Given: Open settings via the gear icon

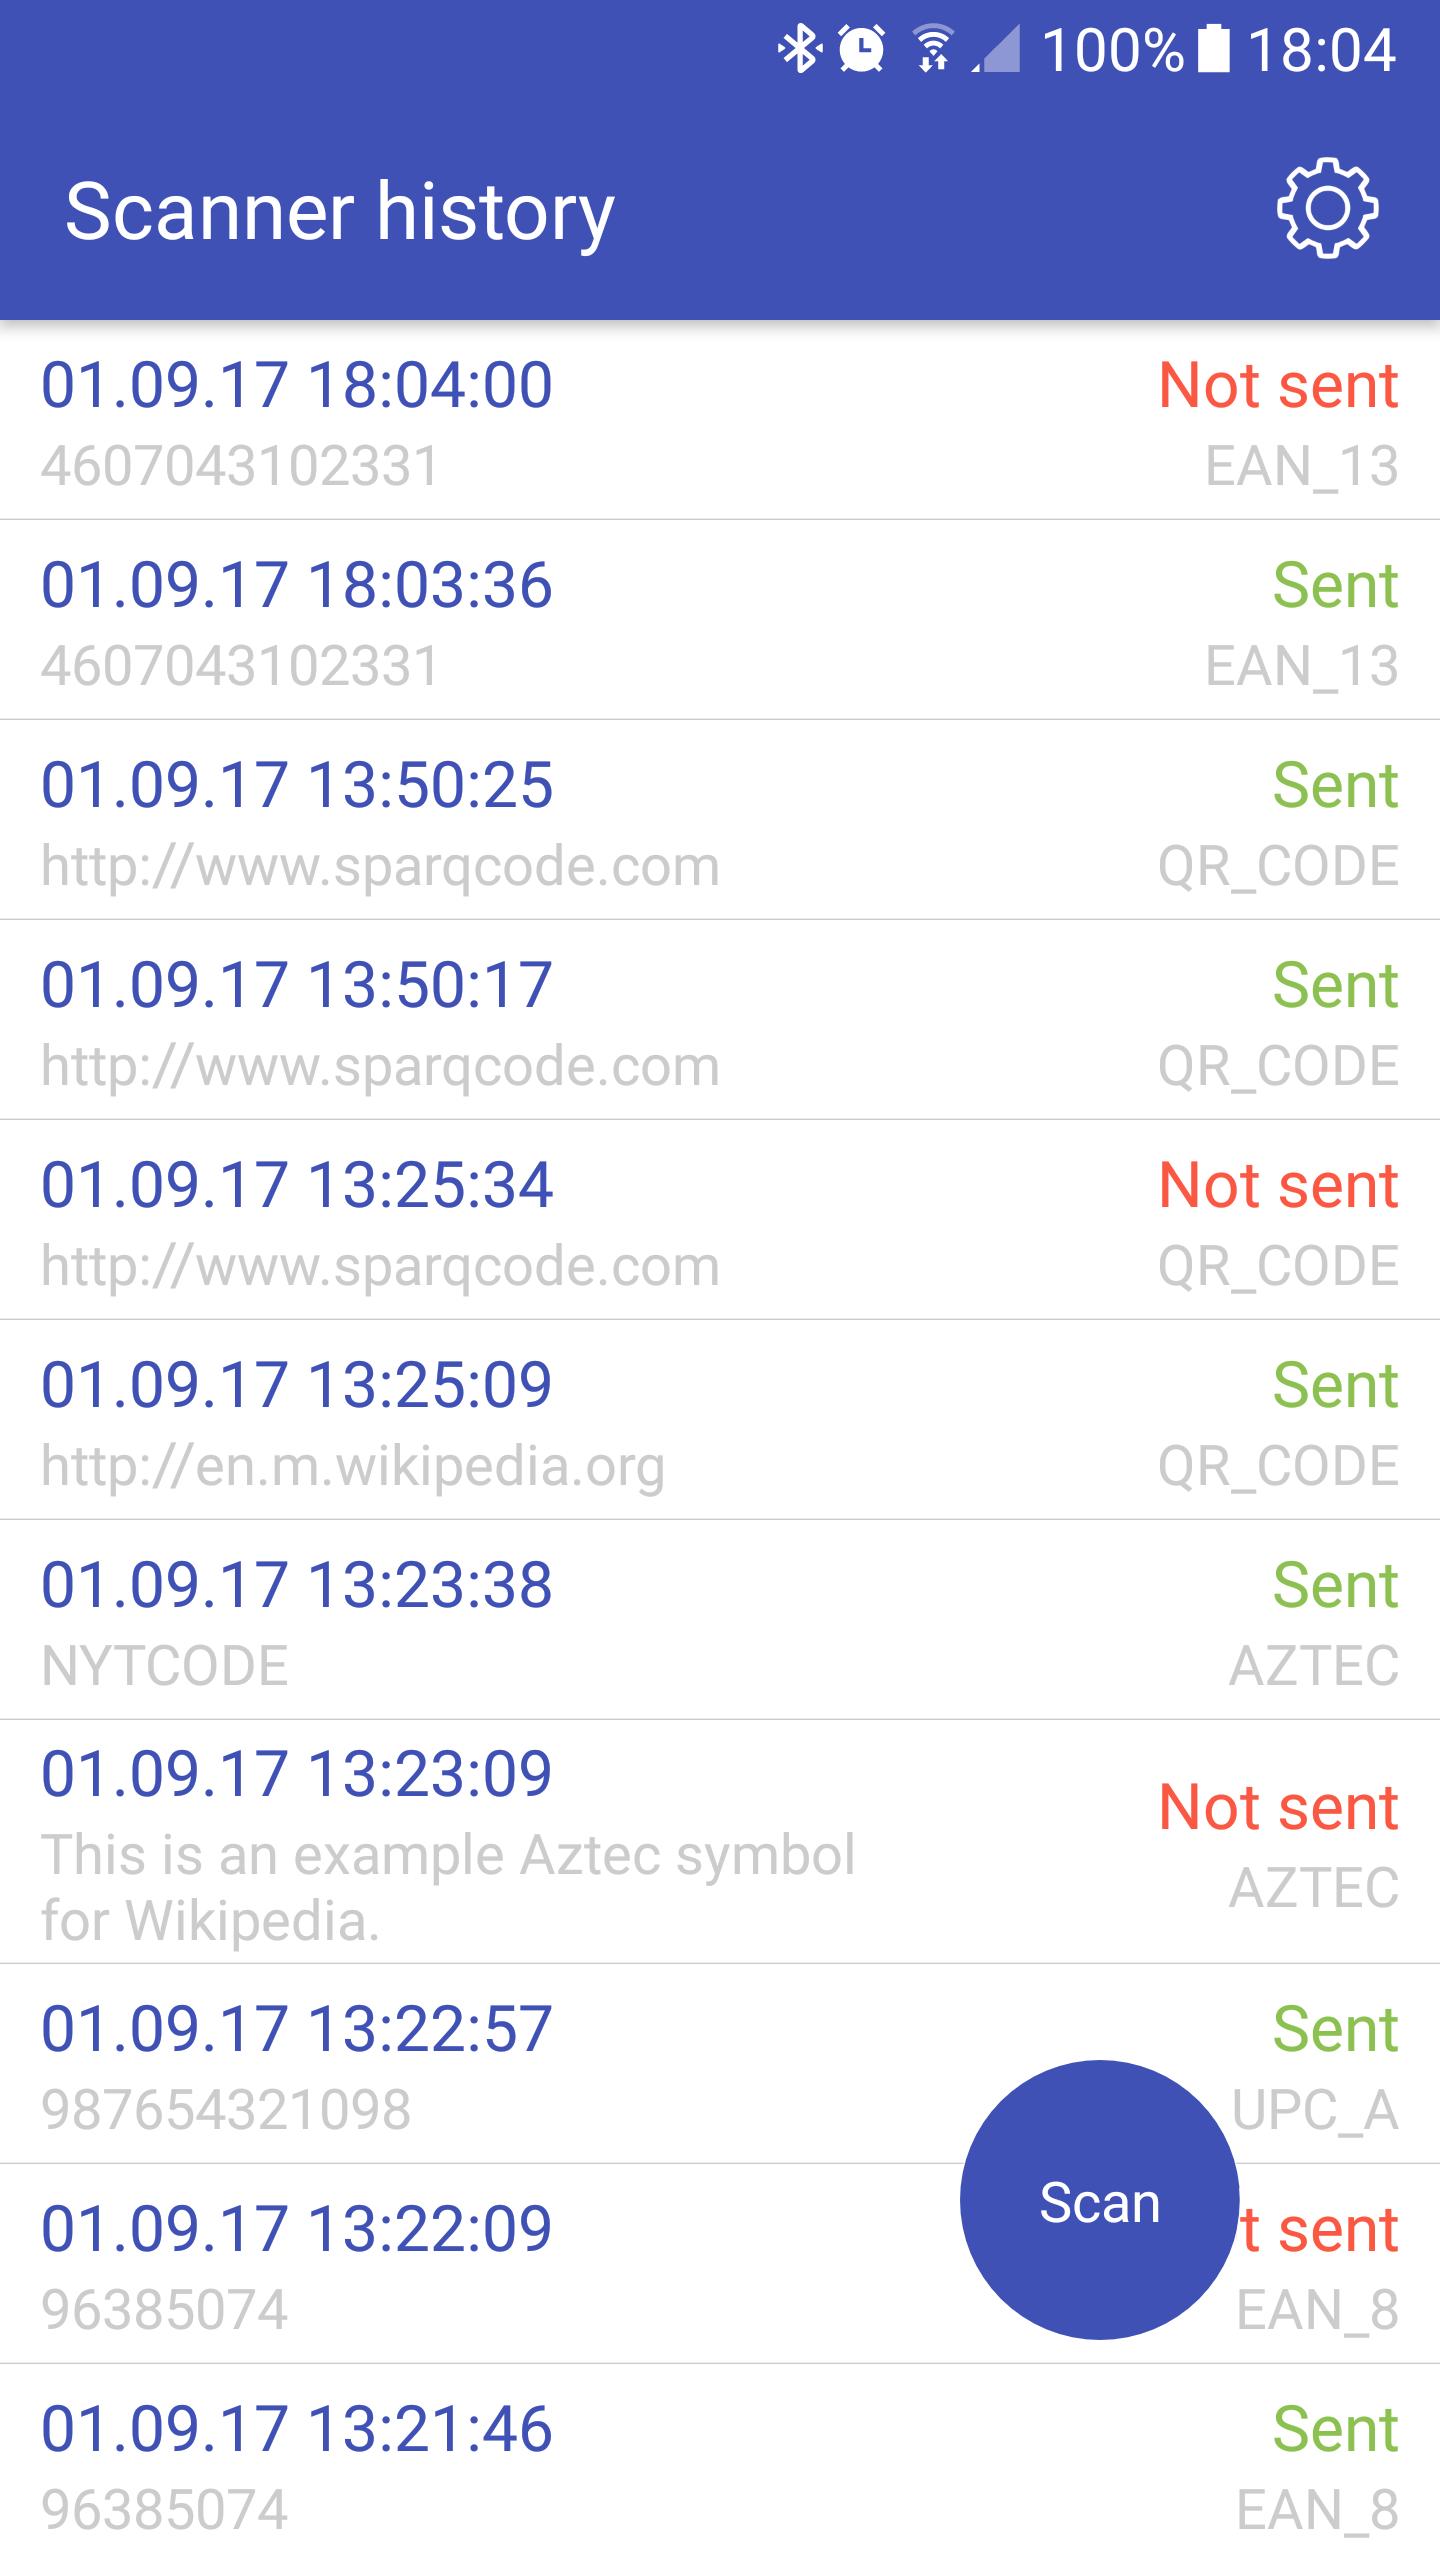Looking at the screenshot, I should (x=1327, y=209).
